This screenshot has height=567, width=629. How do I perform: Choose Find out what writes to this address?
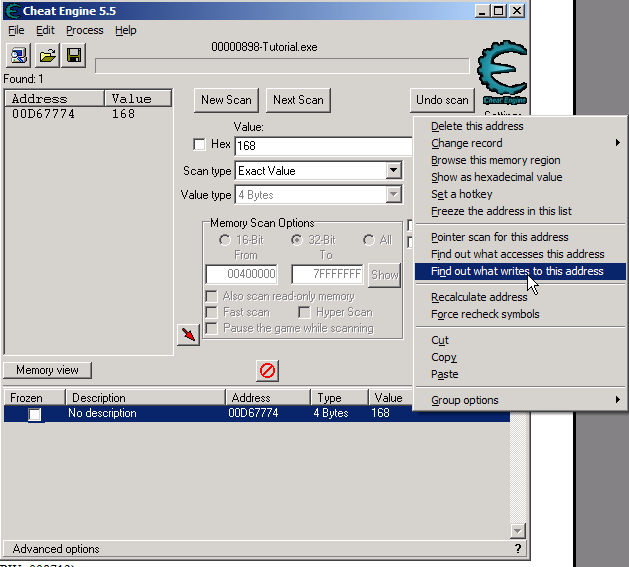point(520,271)
